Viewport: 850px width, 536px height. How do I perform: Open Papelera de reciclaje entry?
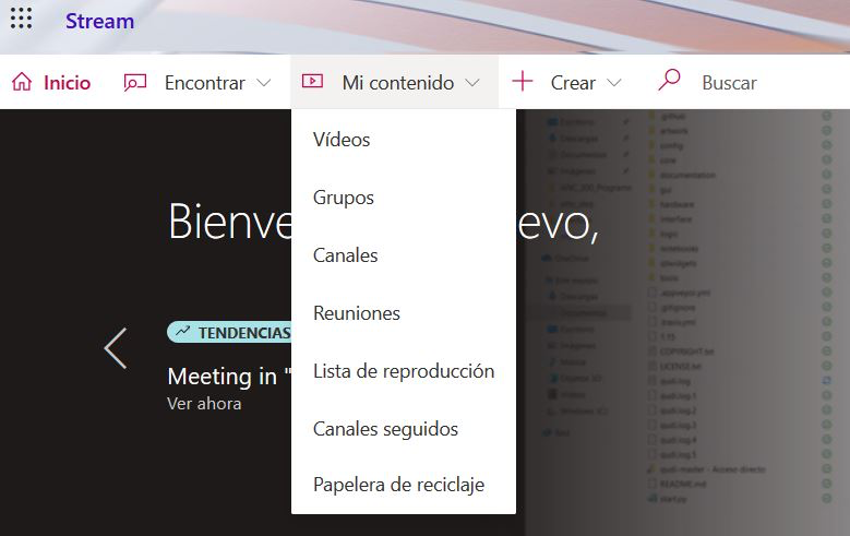tap(403, 485)
